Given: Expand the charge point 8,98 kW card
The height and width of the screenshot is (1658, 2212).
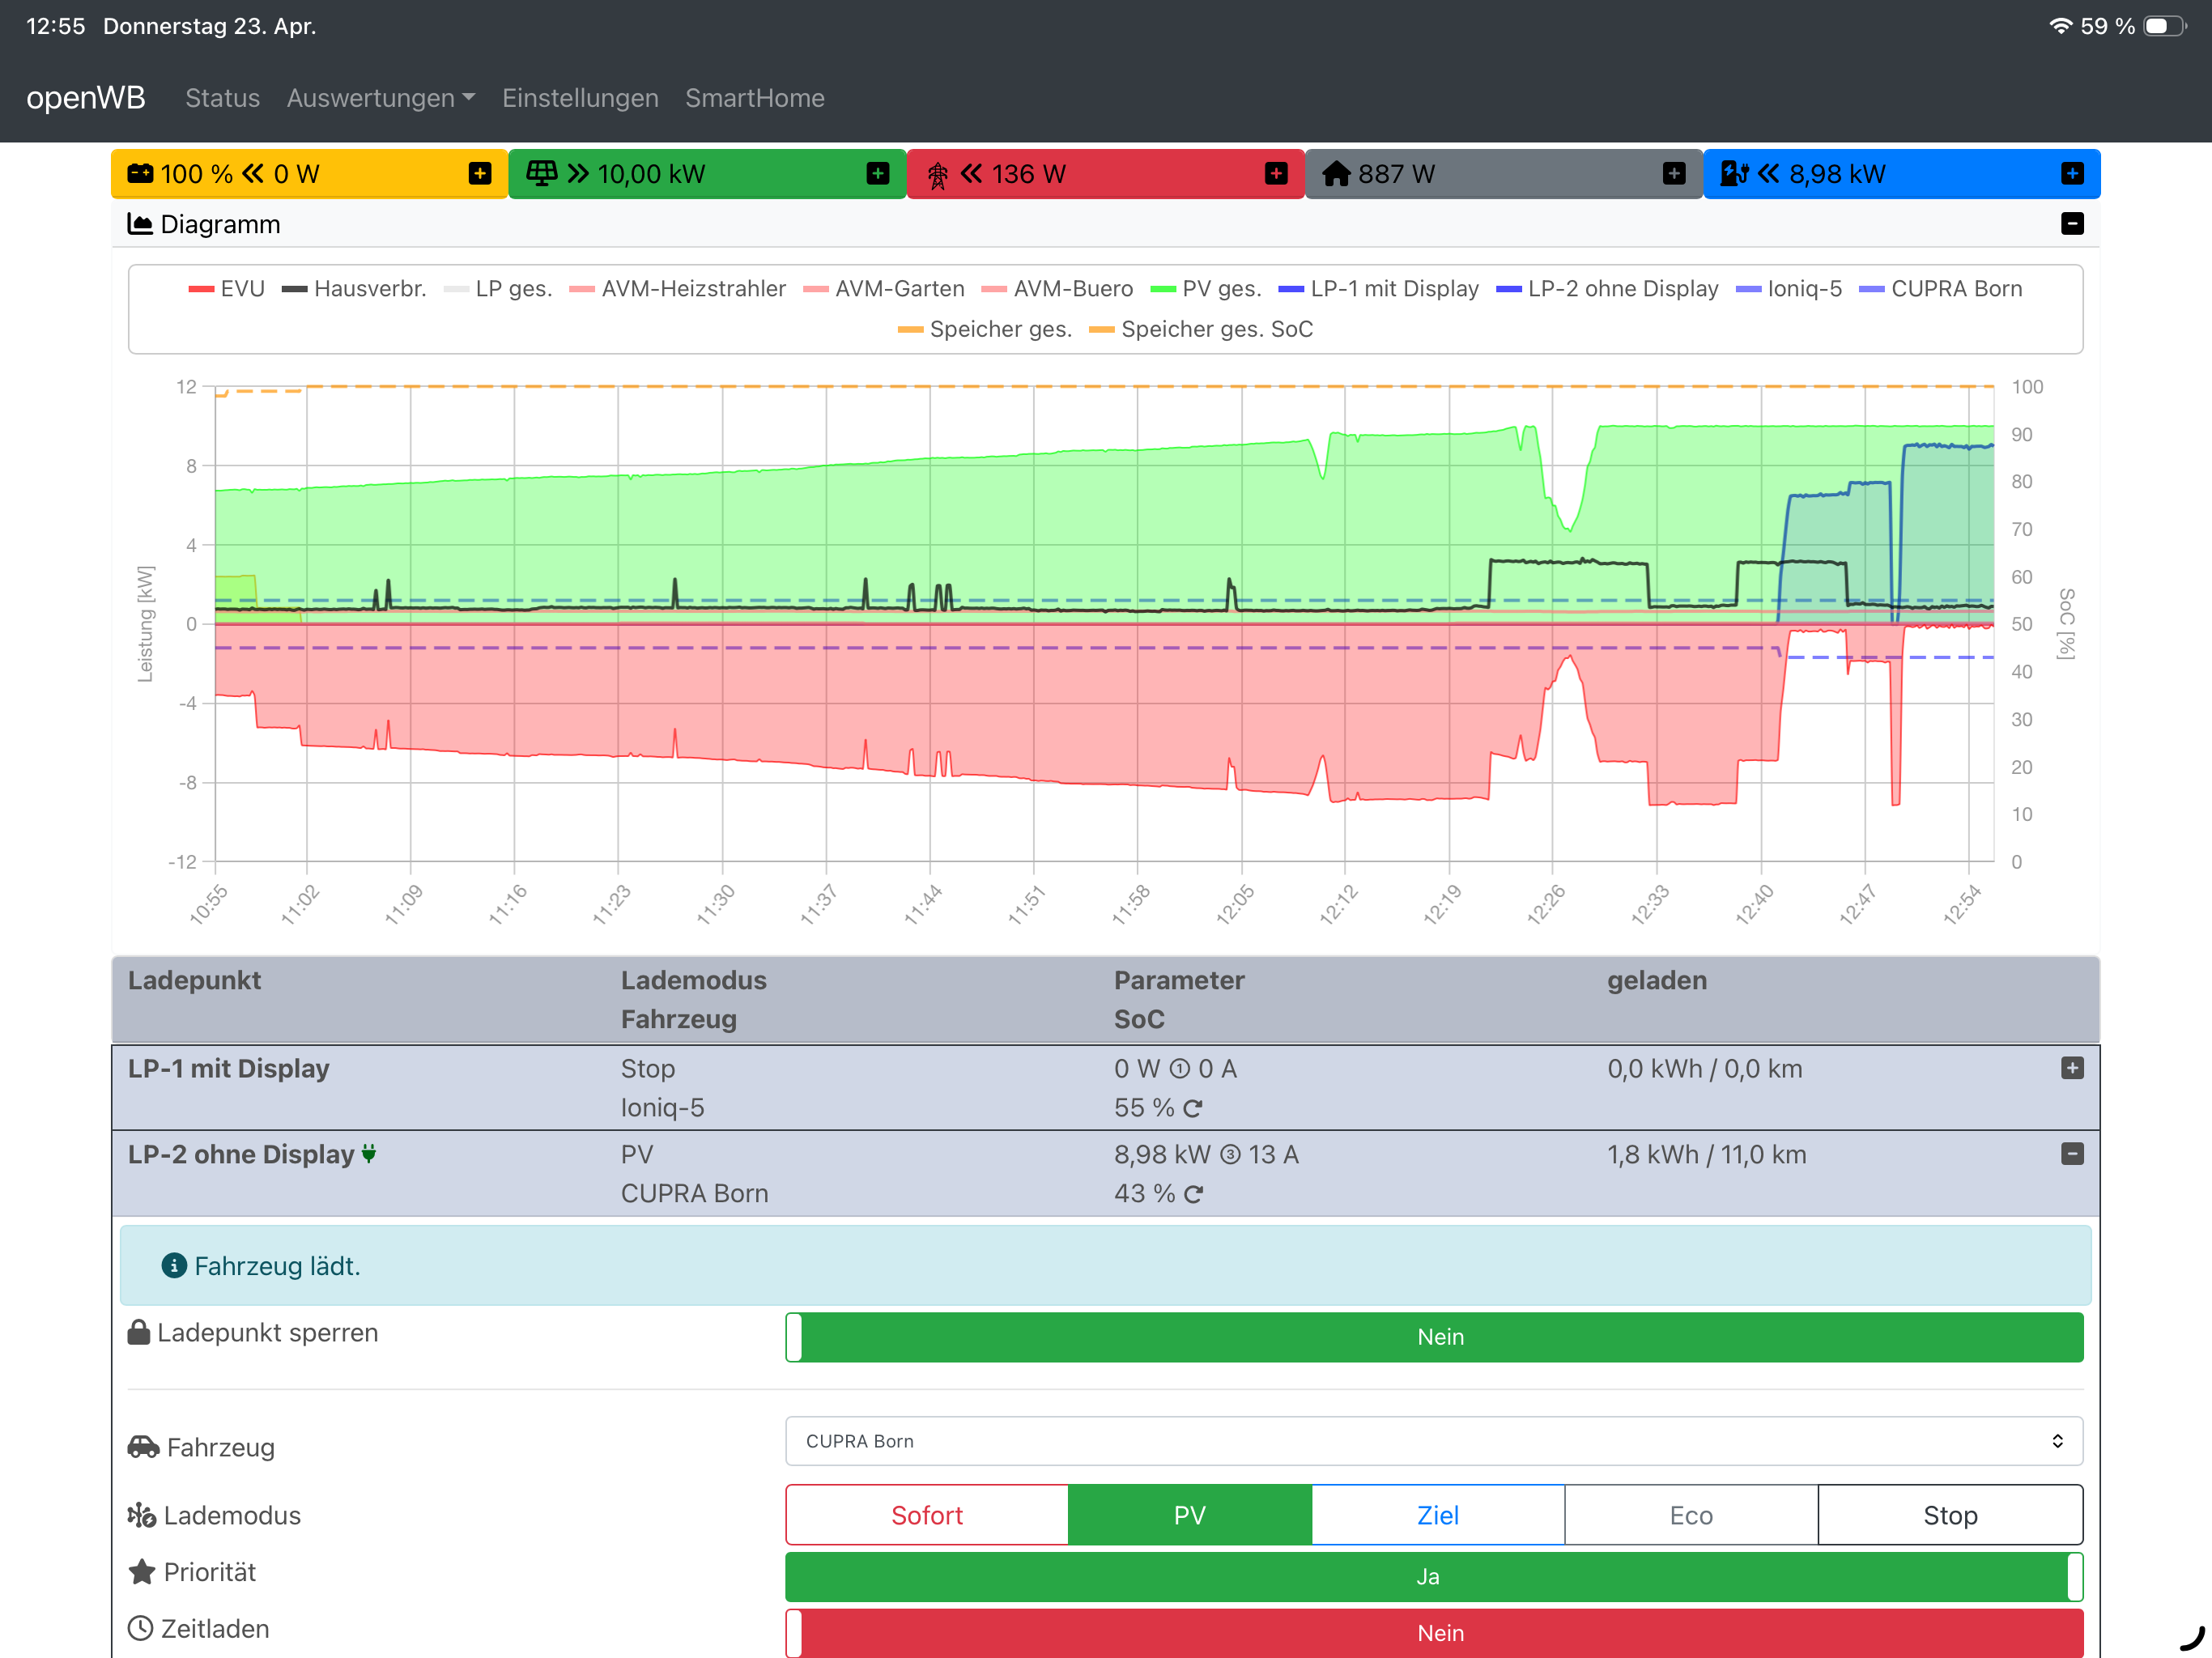Looking at the screenshot, I should click(x=2071, y=174).
